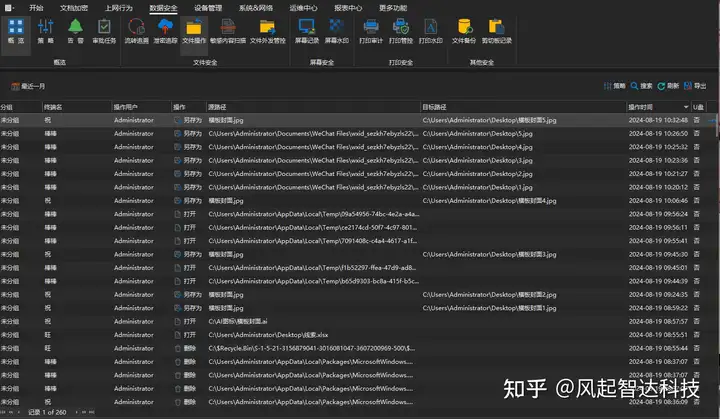The width and height of the screenshot is (720, 419).
Task: Sort by the U盘 column header
Action: tap(698, 107)
